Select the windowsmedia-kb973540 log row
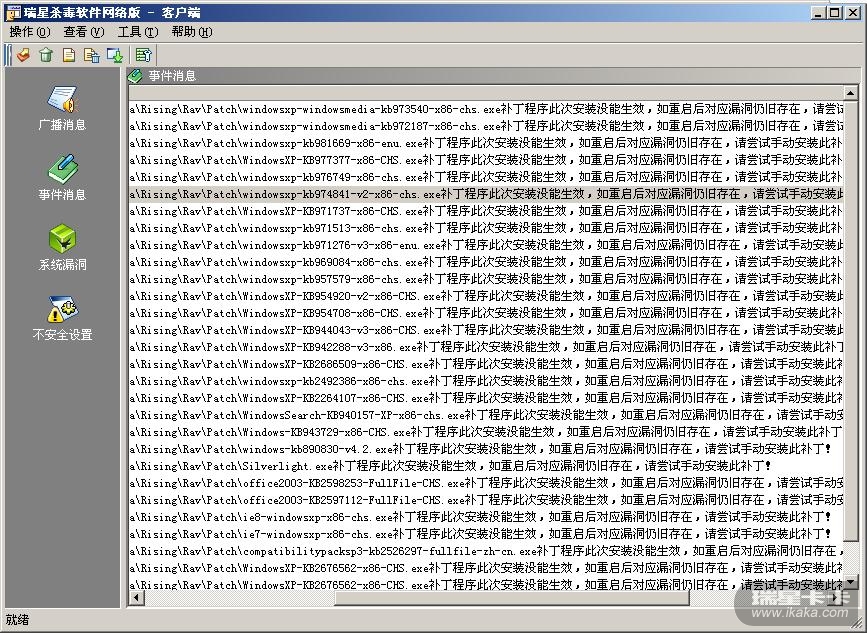This screenshot has height=633, width=867. [x=486, y=109]
